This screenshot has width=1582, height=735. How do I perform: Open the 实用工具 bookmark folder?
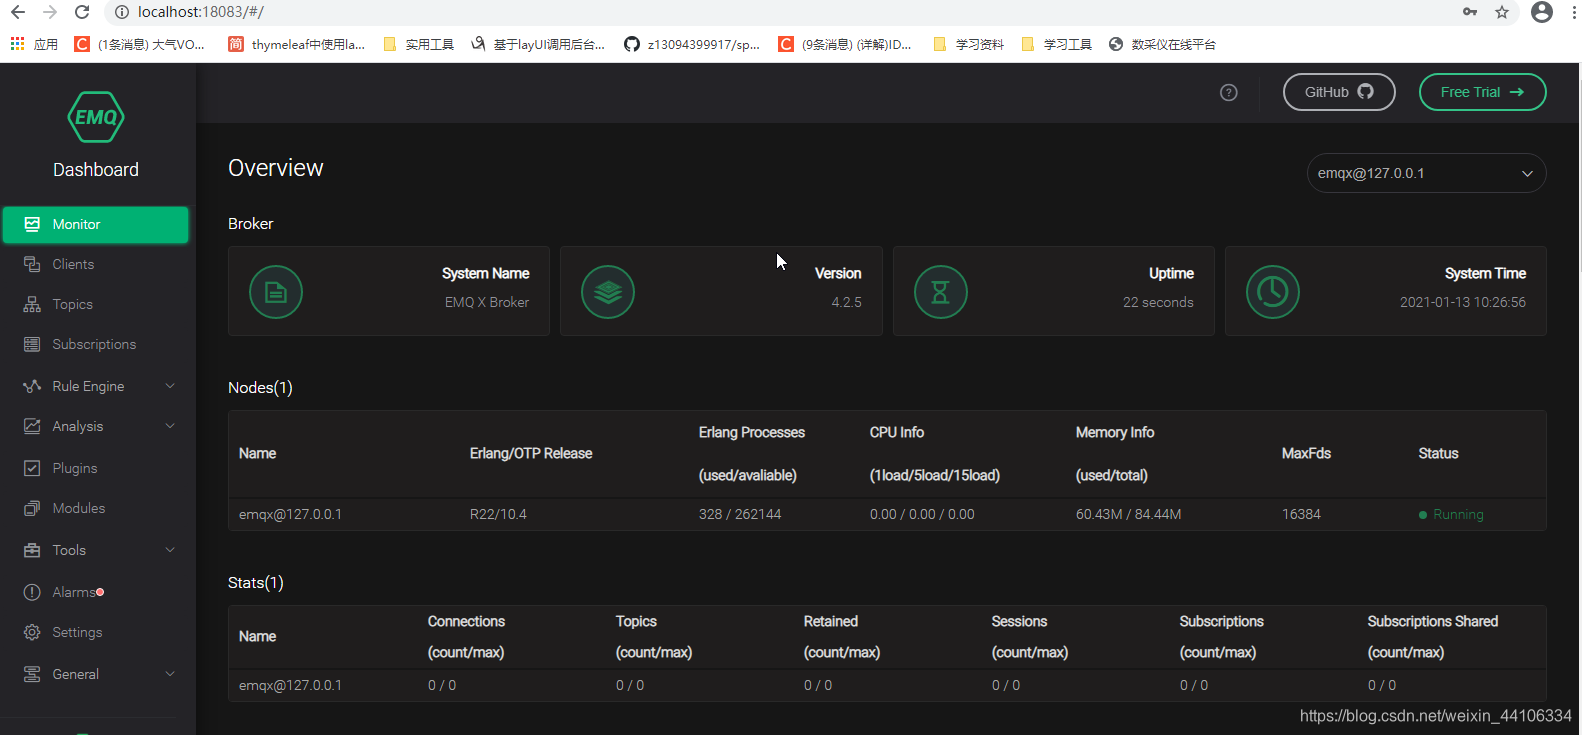(x=419, y=44)
